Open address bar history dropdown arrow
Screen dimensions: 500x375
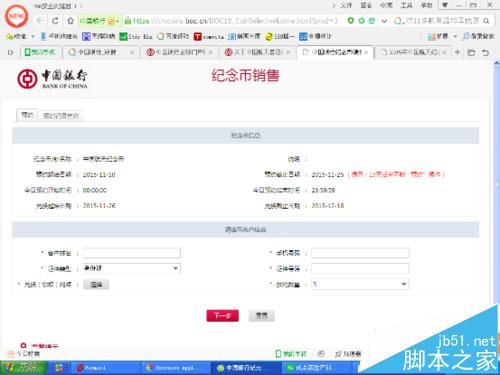[x=384, y=21]
